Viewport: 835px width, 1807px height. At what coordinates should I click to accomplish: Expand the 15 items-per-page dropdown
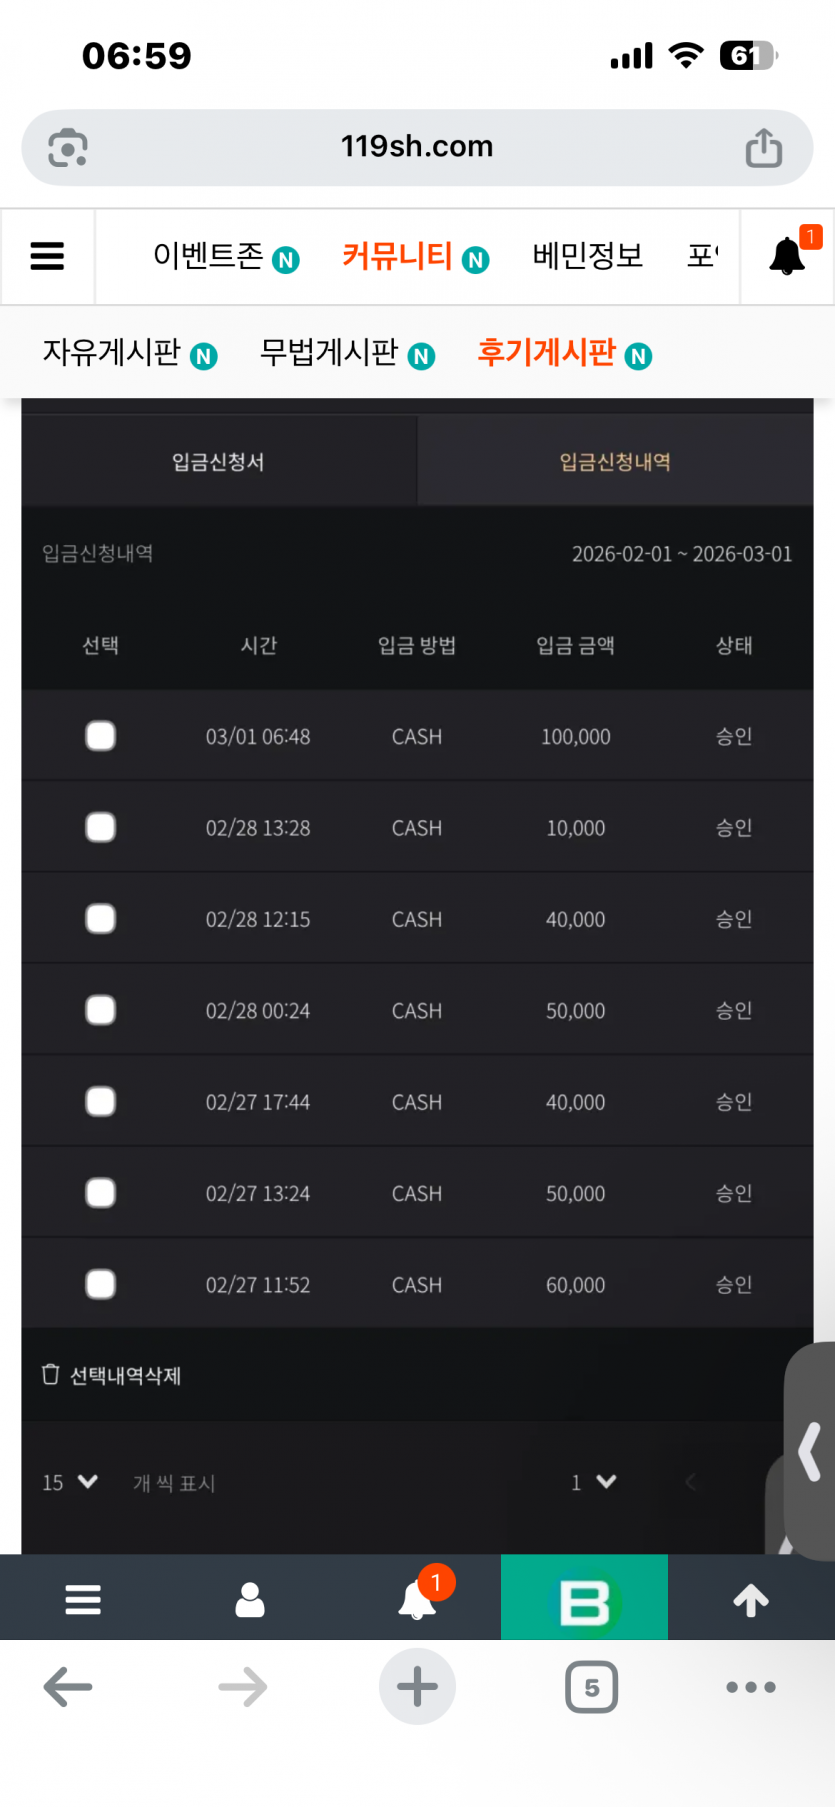pyautogui.click(x=70, y=1482)
